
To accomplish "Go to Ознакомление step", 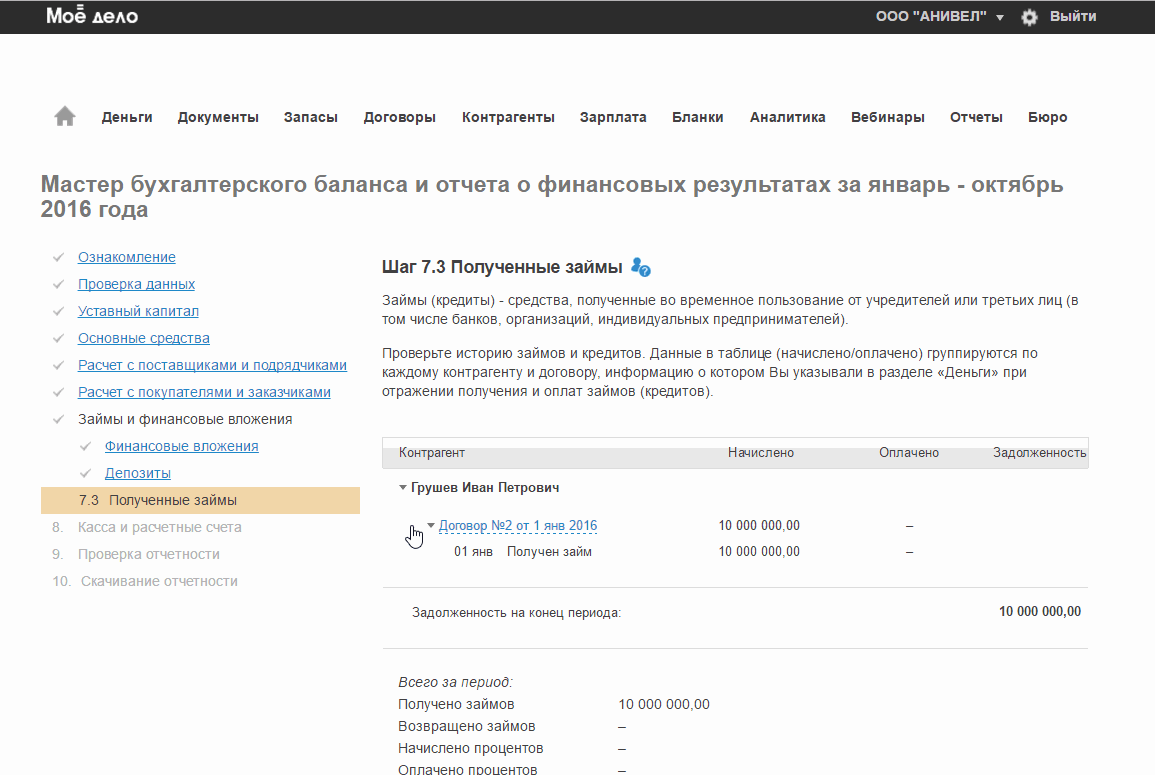I will tap(127, 257).
